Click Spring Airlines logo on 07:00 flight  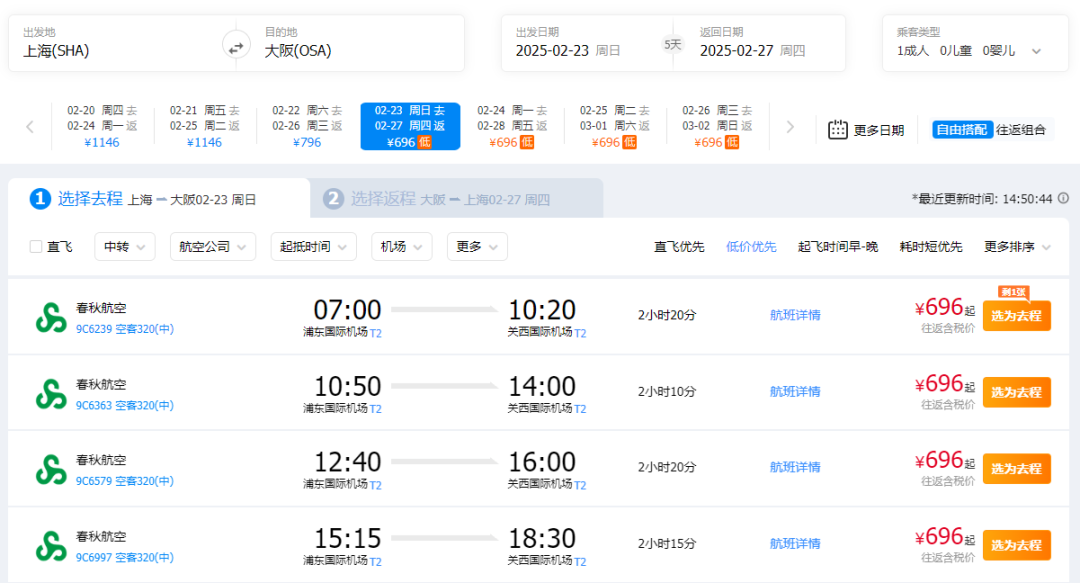pos(51,317)
